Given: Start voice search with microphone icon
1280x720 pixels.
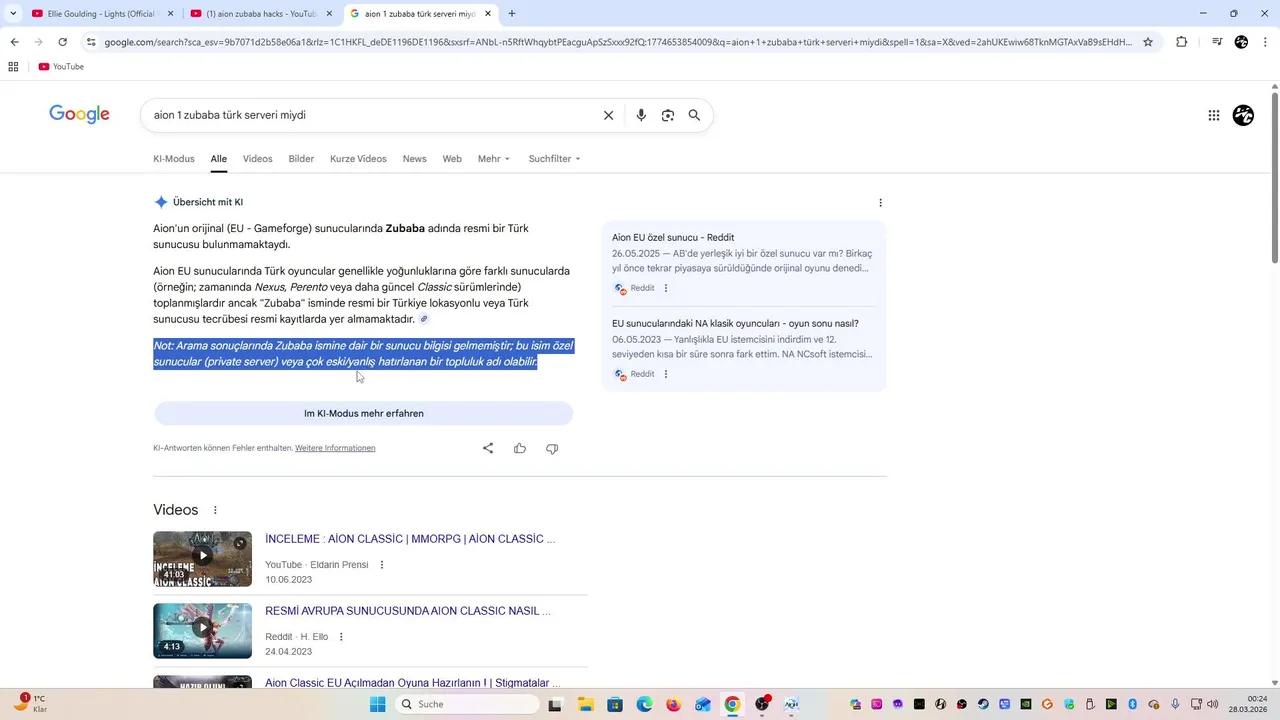Looking at the screenshot, I should (641, 115).
